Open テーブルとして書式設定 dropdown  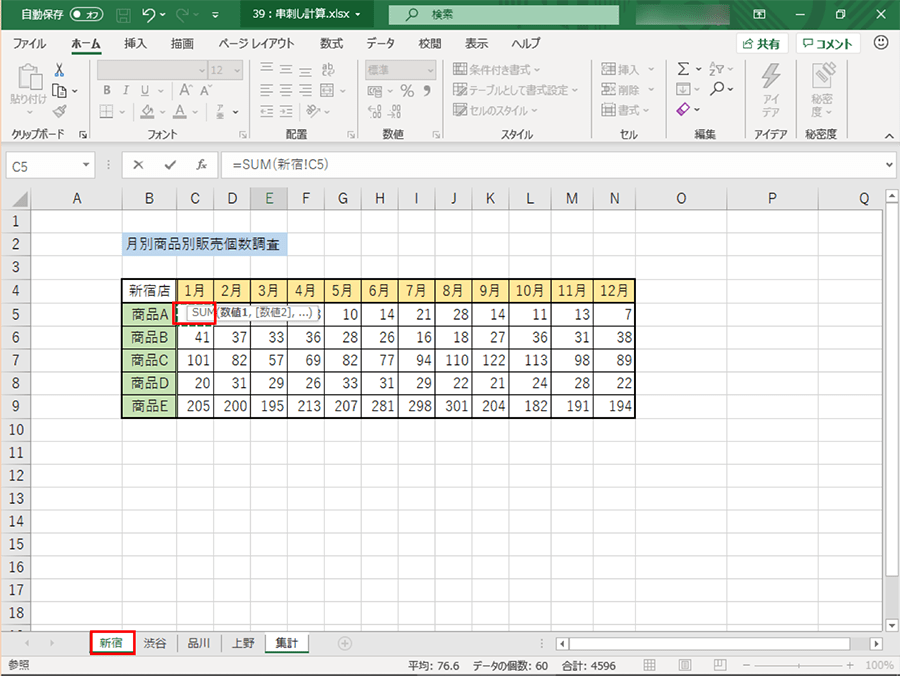coord(515,90)
